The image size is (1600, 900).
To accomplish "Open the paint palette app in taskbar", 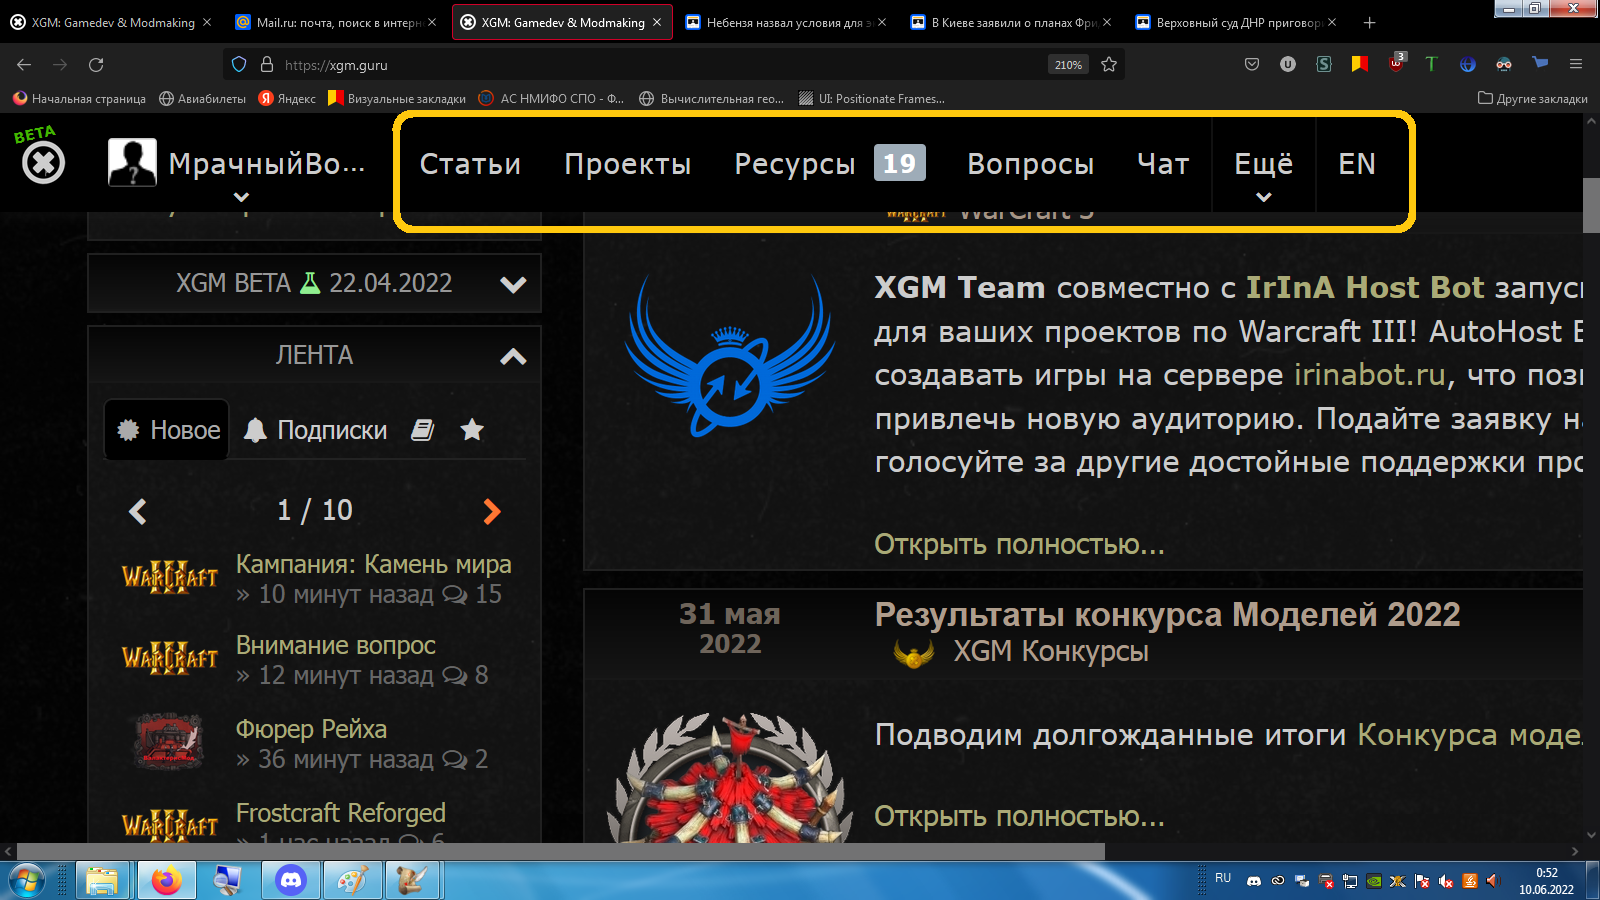I will 352,880.
